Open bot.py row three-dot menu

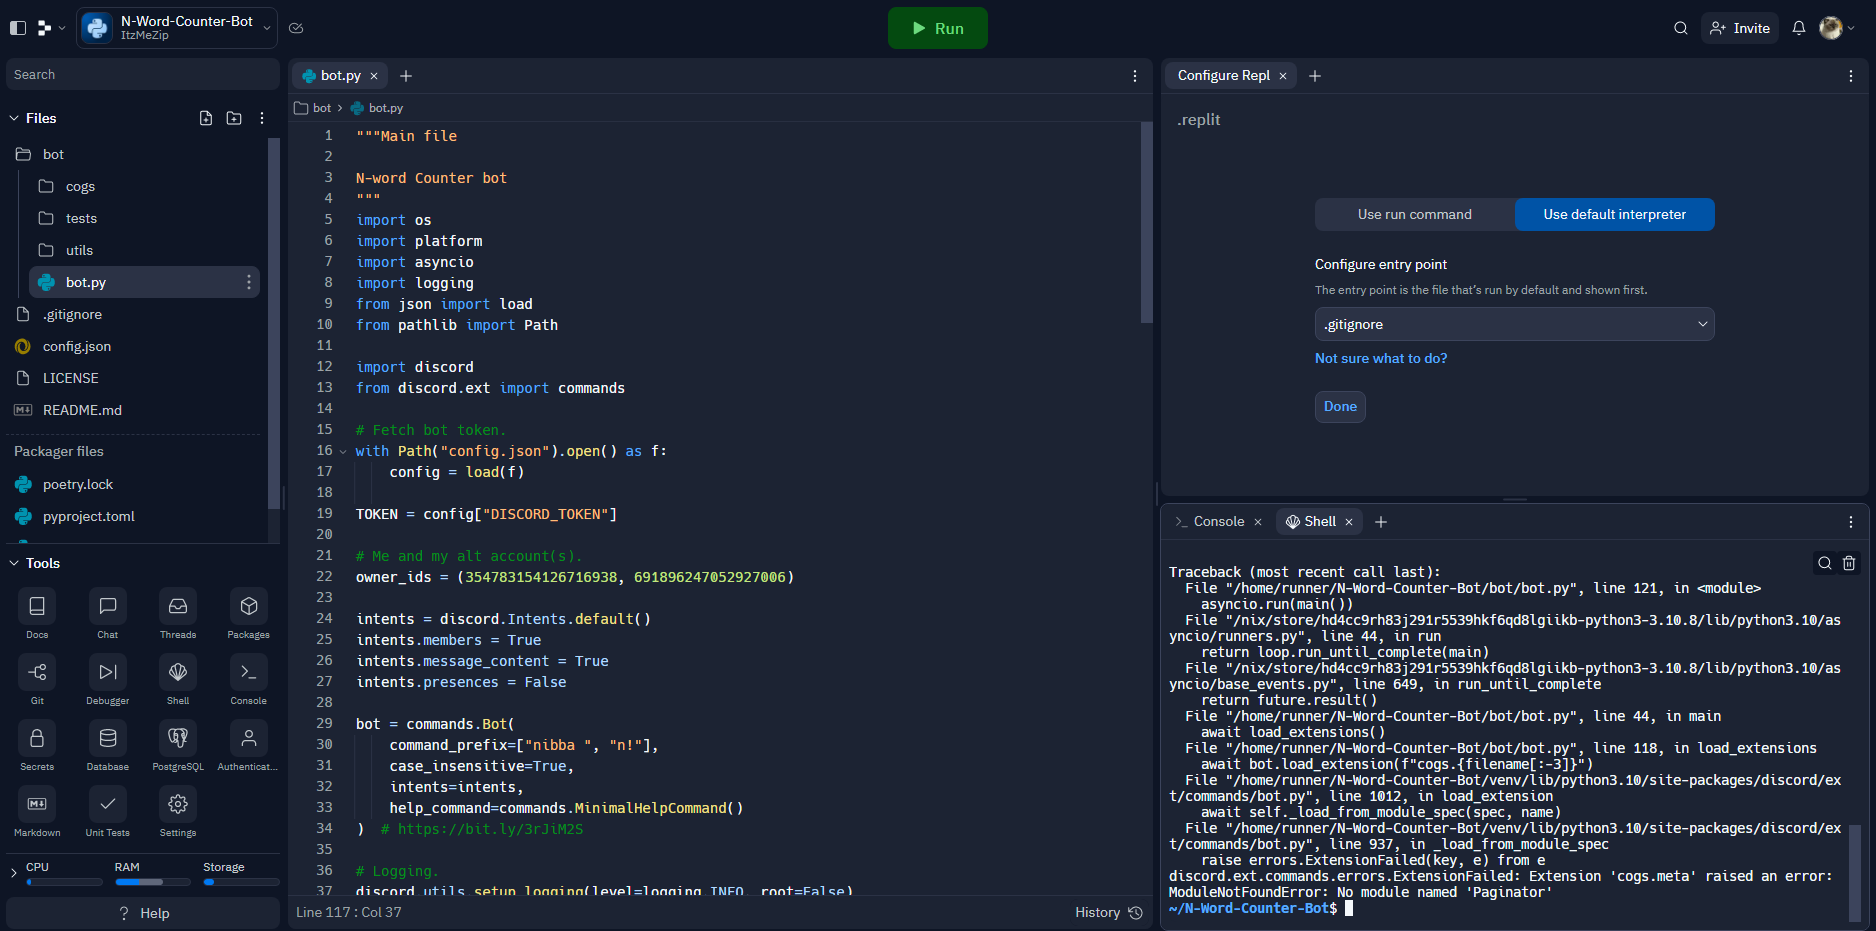[249, 282]
